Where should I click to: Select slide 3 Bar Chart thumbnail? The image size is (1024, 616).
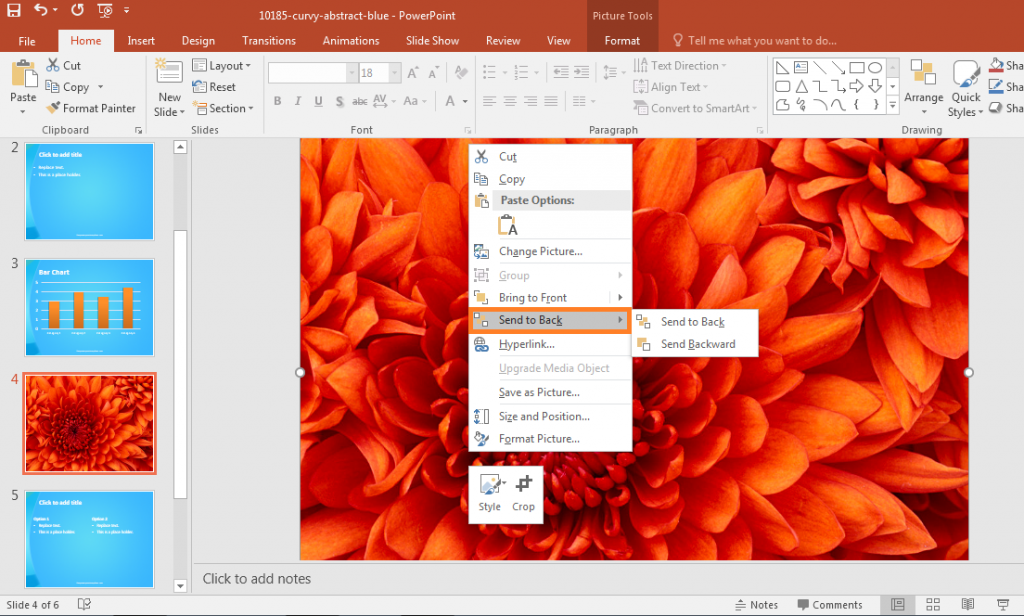click(89, 308)
